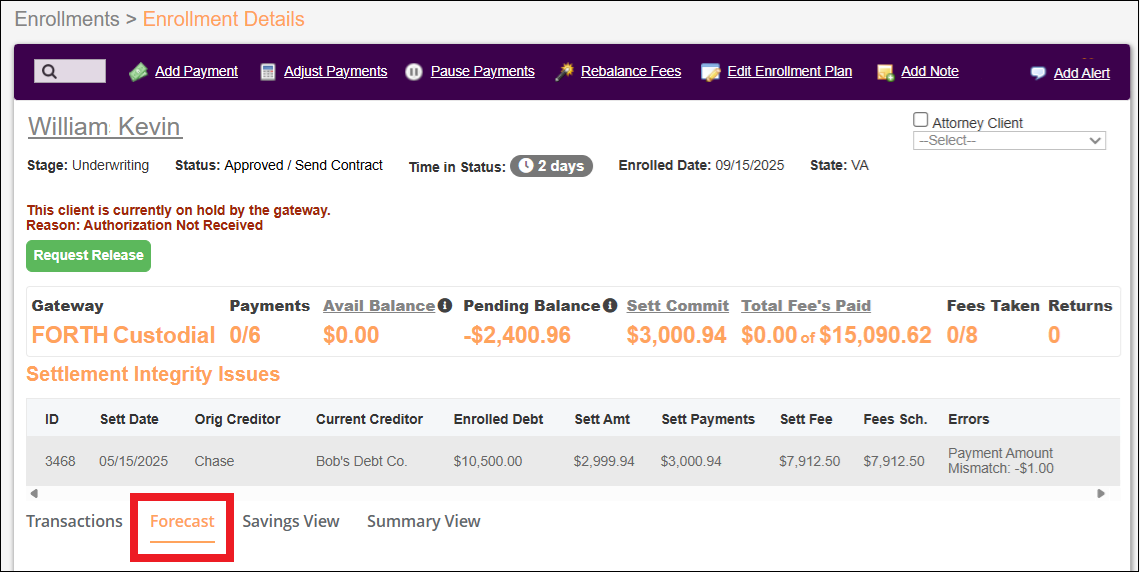Click the Add Note sticky note icon
The image size is (1140, 572).
coord(885,72)
